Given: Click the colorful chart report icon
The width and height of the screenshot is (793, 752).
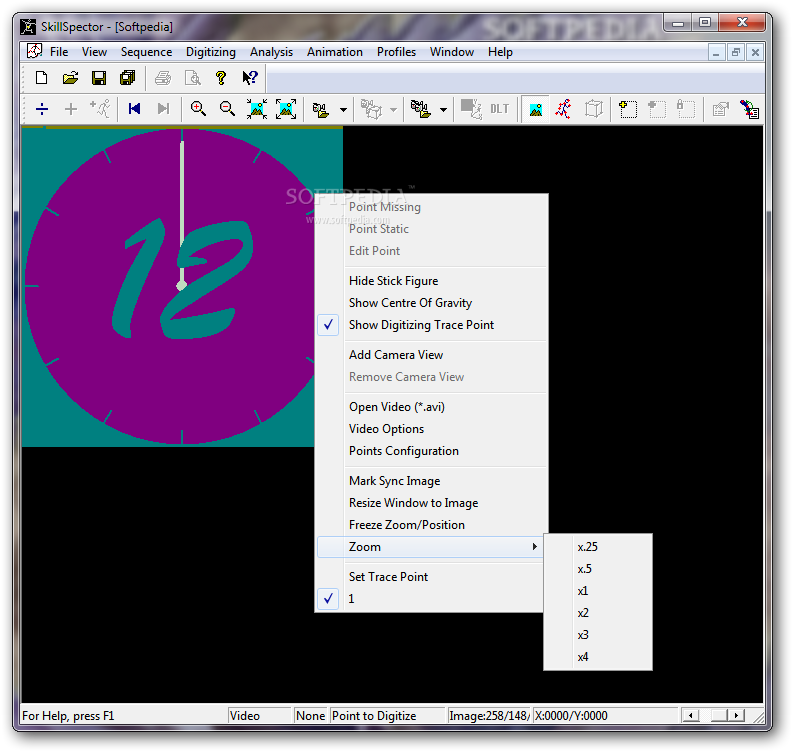Looking at the screenshot, I should click(x=749, y=109).
